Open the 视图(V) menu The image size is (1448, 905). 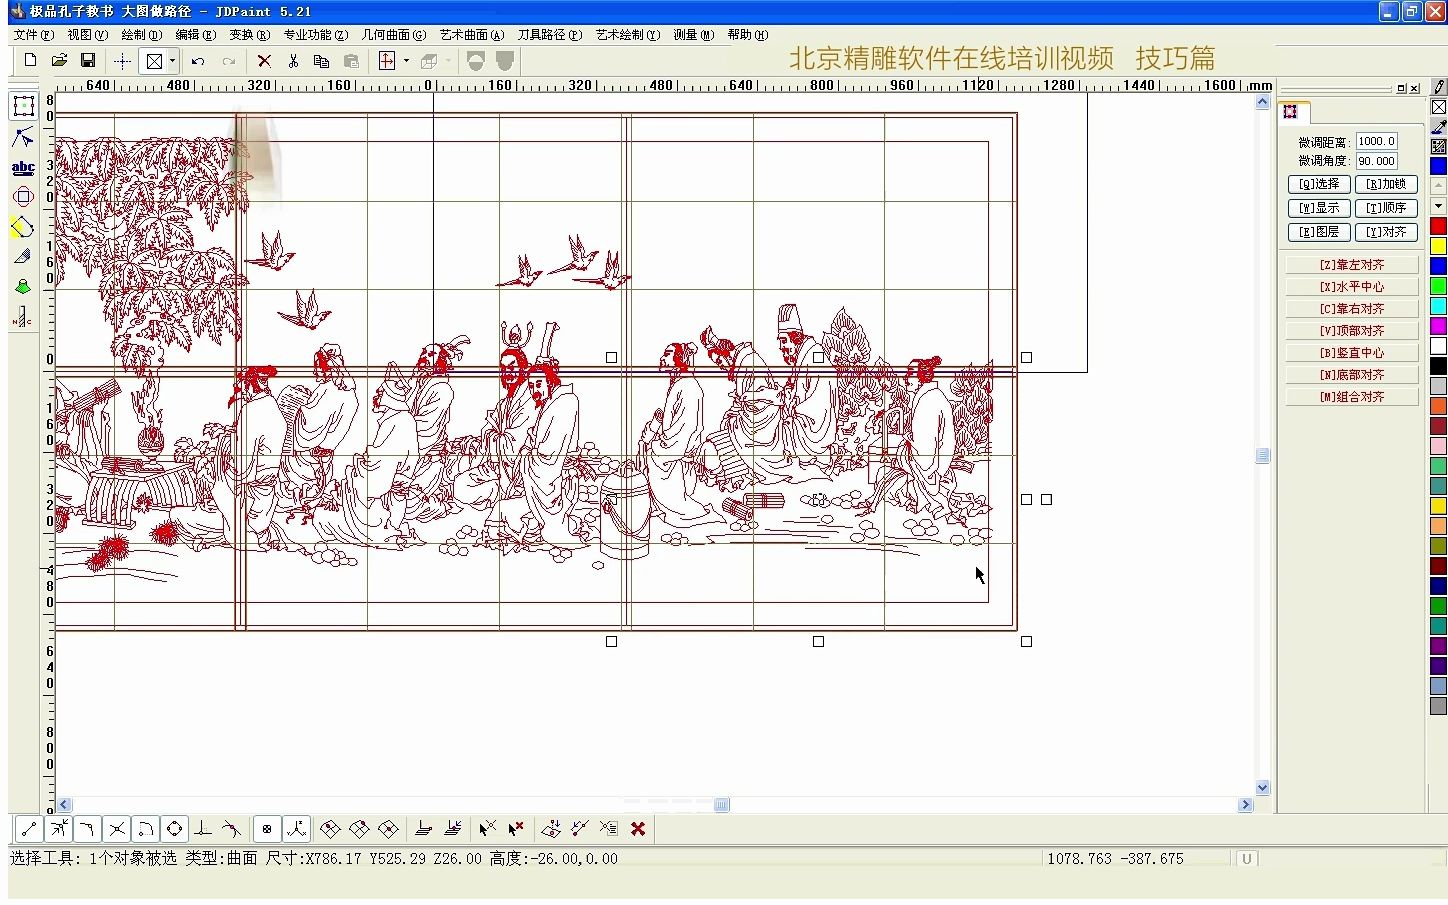[x=87, y=35]
